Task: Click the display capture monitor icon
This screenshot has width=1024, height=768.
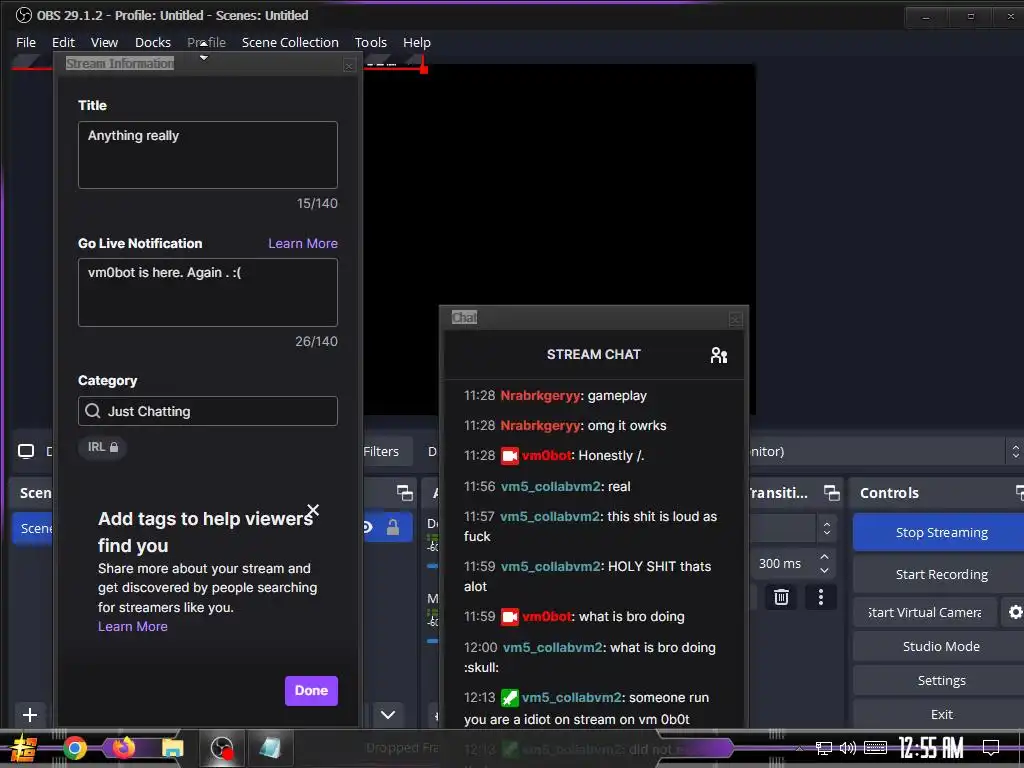Action: click(x=26, y=451)
